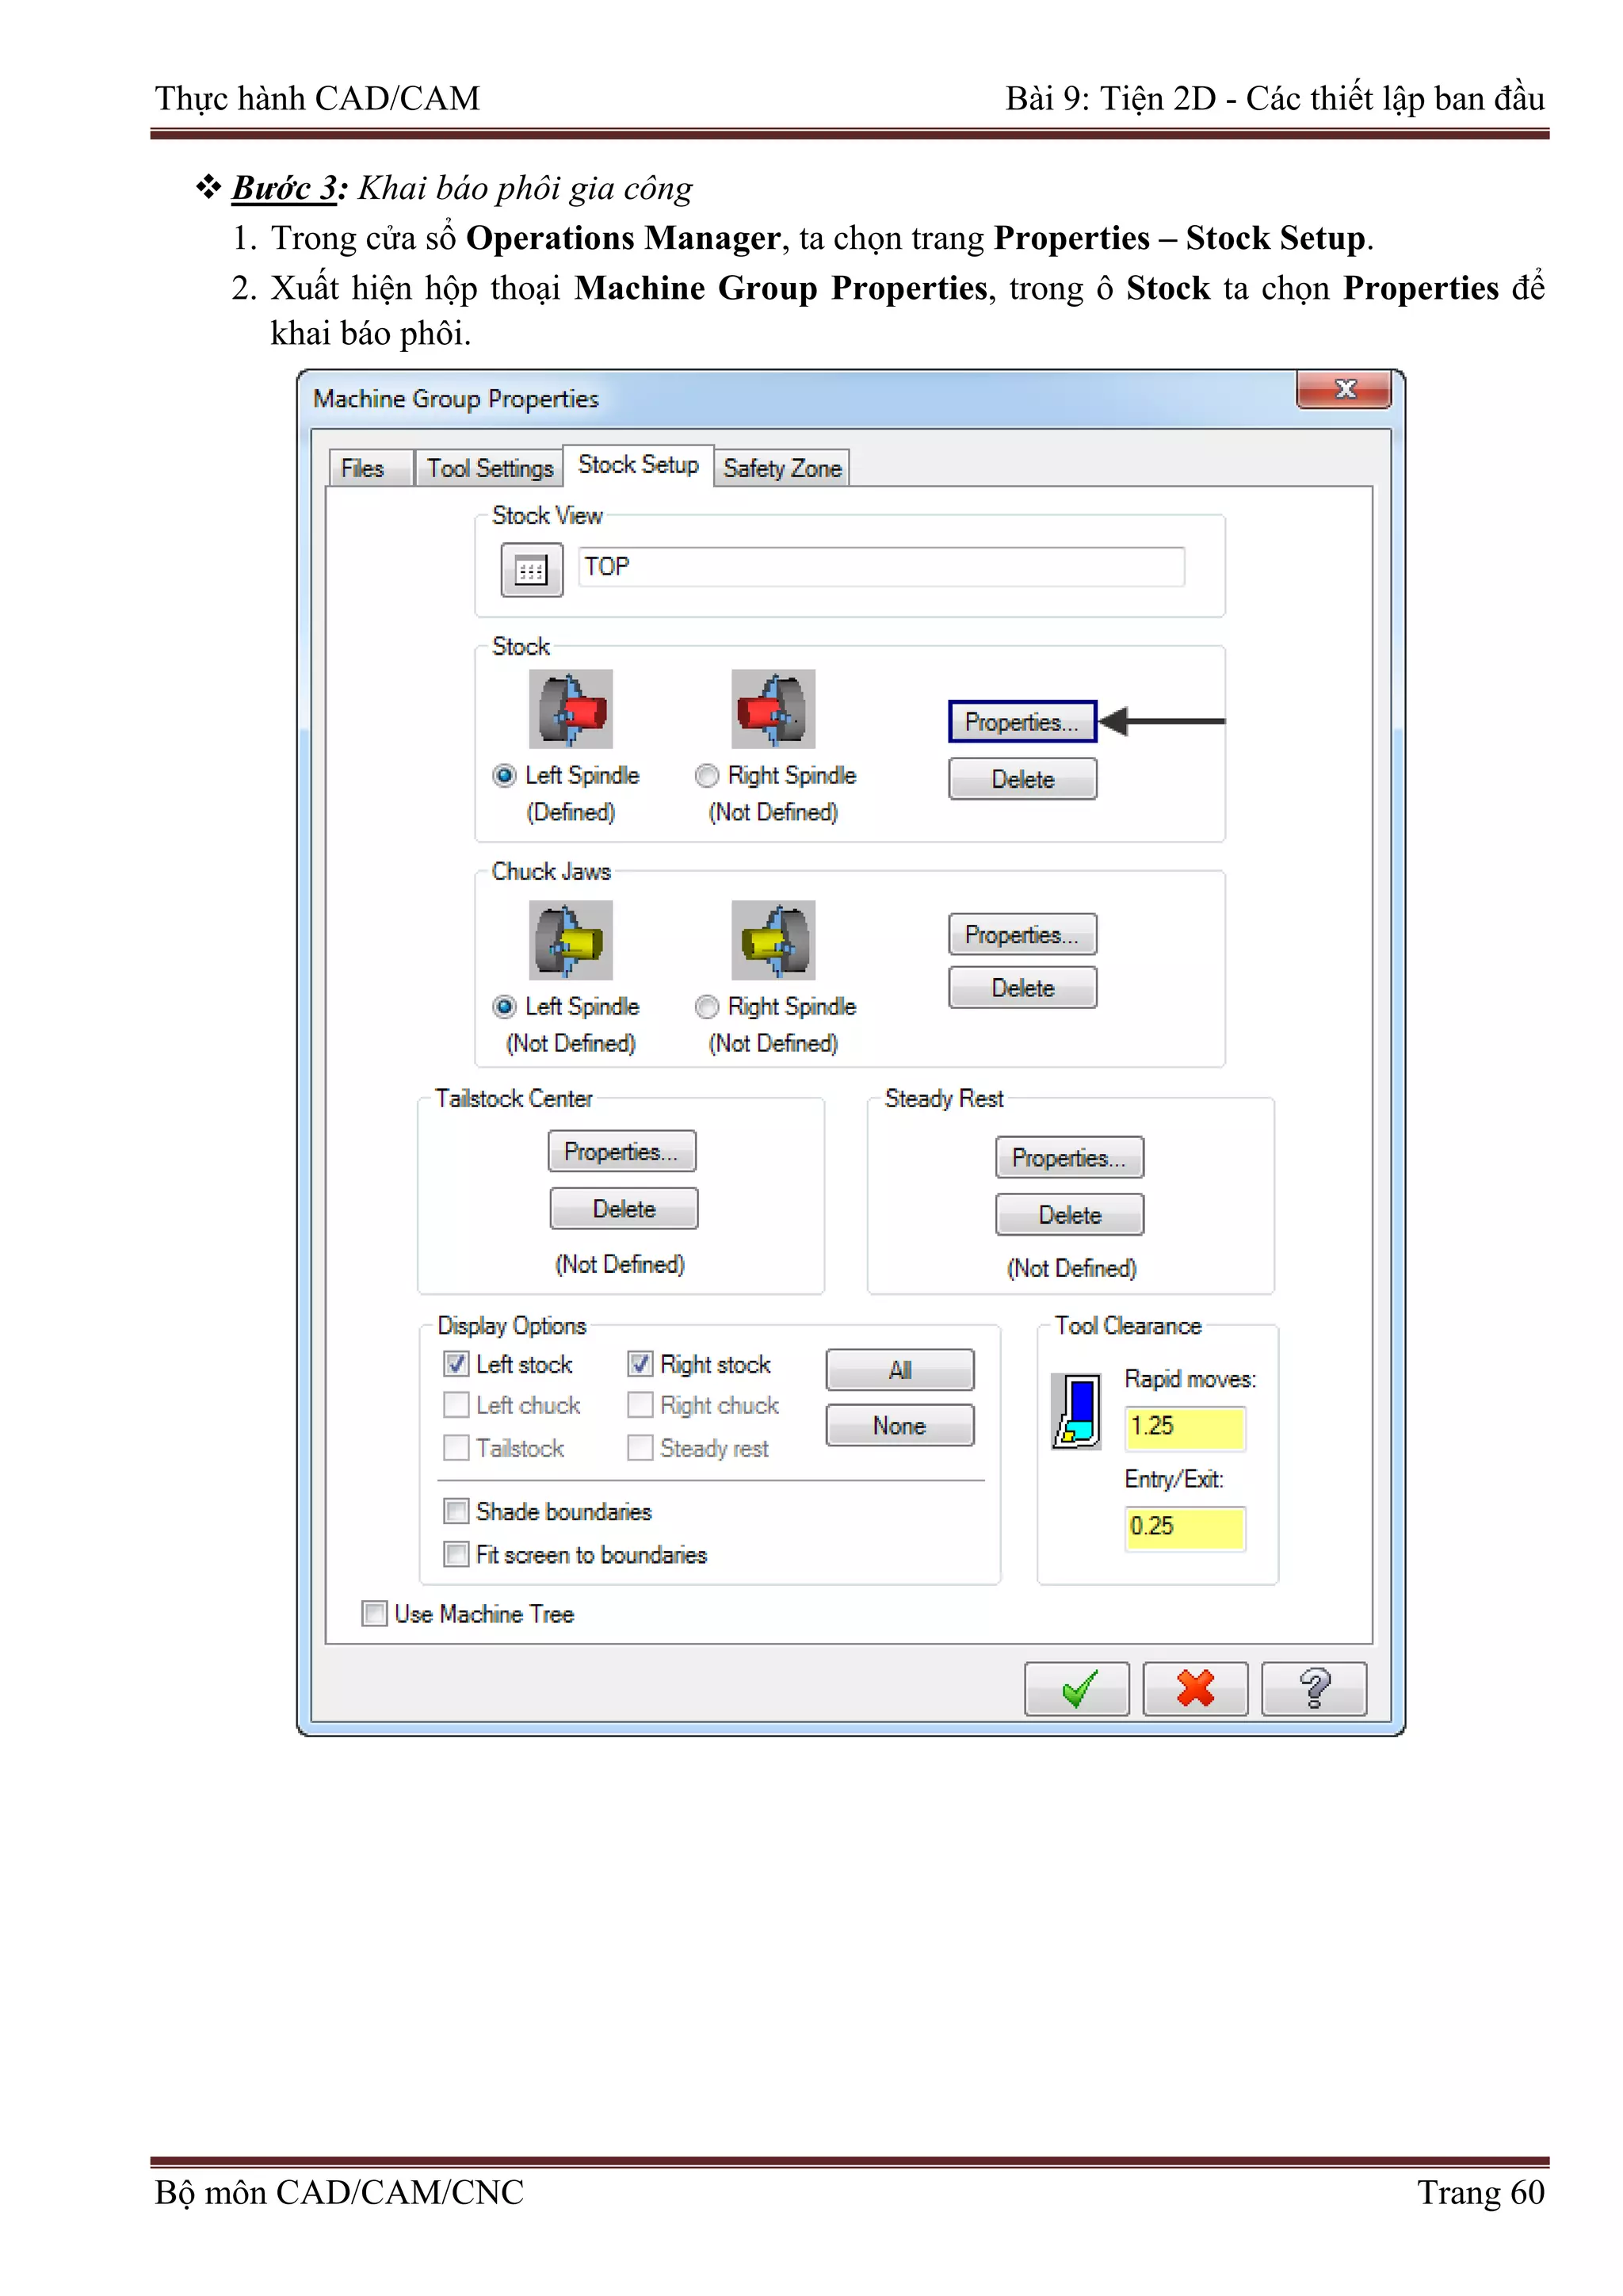
Task: Open the Stock View plane selection icon
Action: point(531,570)
